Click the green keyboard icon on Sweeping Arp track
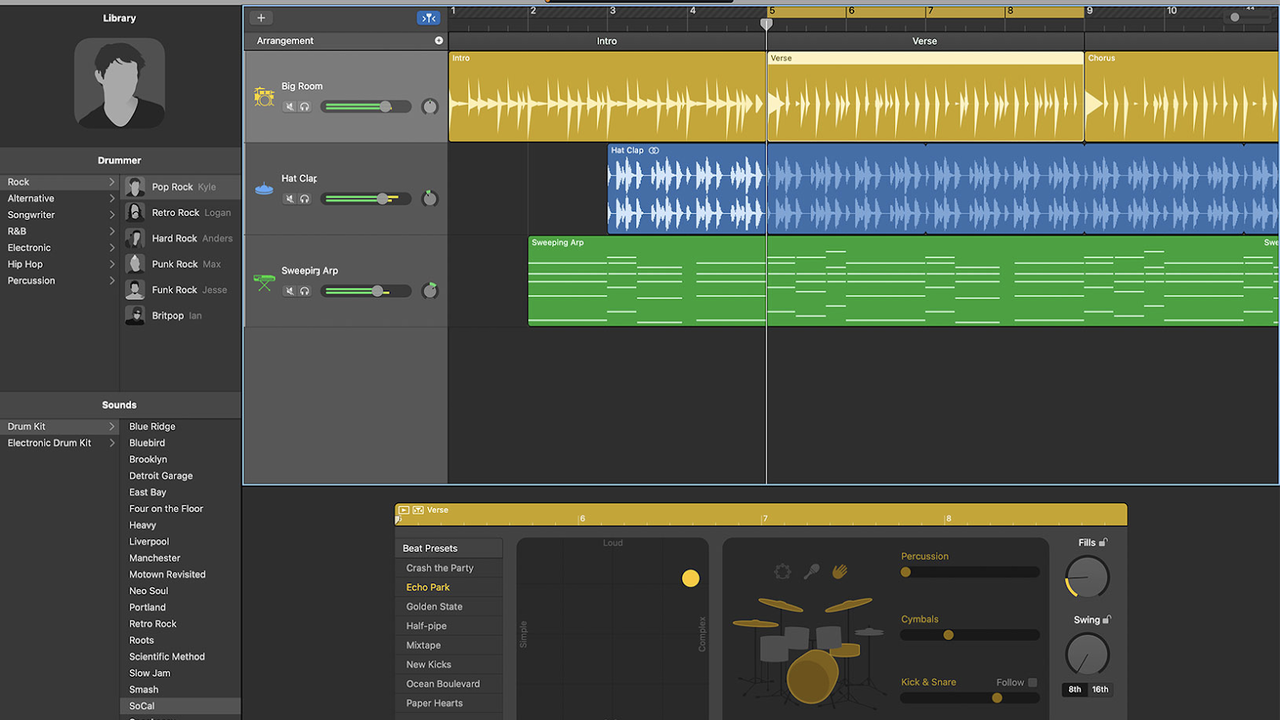 (263, 282)
